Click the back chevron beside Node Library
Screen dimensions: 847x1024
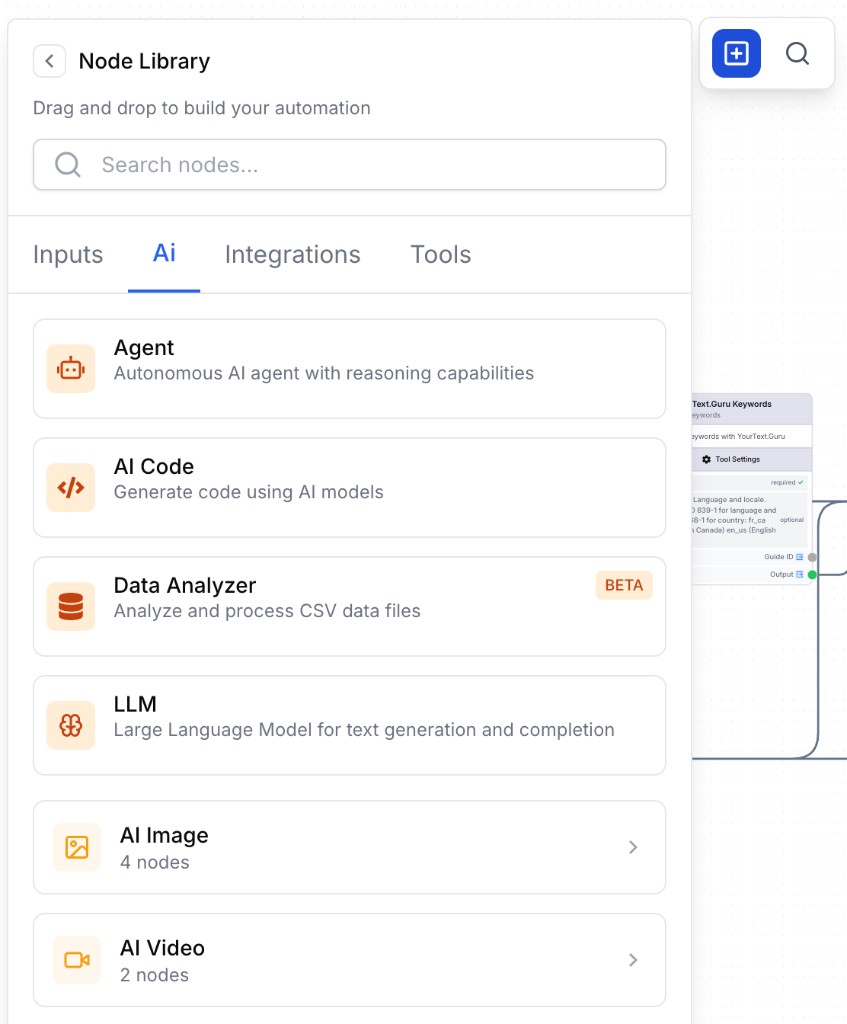tap(50, 61)
